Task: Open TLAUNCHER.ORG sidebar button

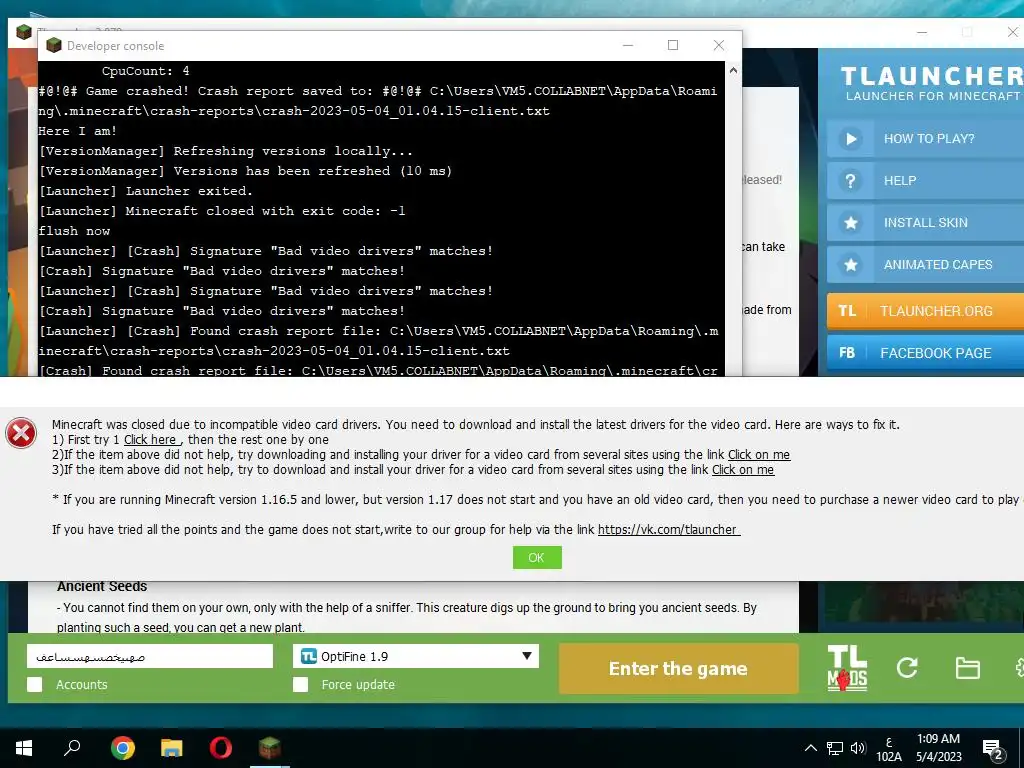Action: pos(925,311)
